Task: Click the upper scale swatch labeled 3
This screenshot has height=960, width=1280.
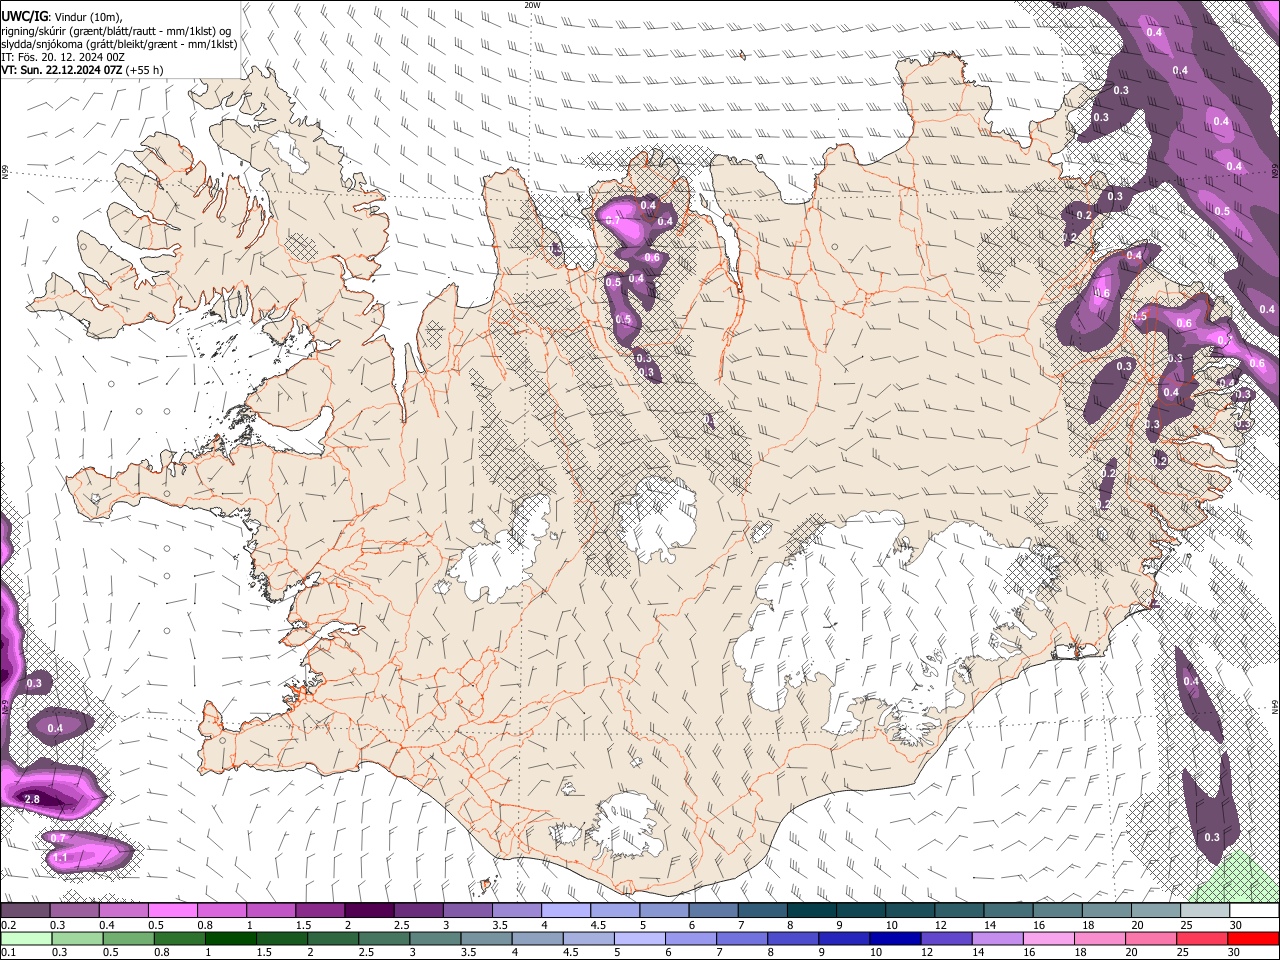Action: point(466,911)
